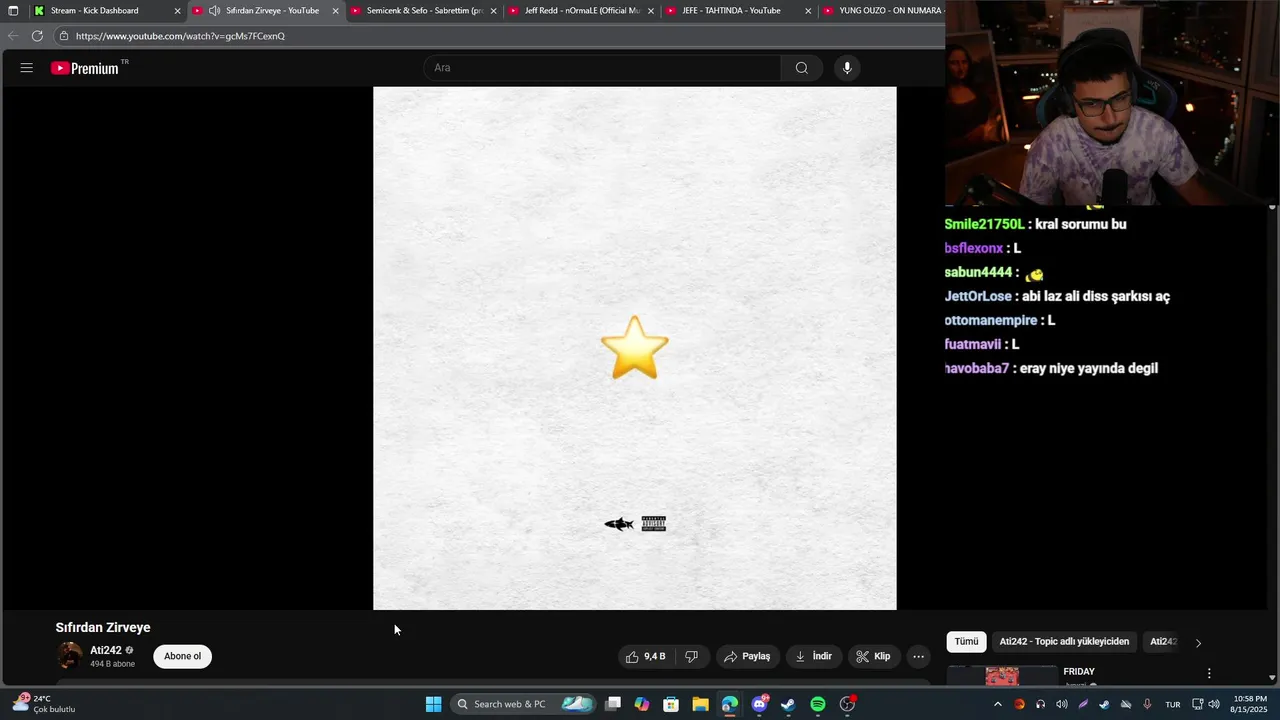Click the Sıfırdan Zirveye video title
Screen dimensions: 1280x720
click(x=103, y=628)
